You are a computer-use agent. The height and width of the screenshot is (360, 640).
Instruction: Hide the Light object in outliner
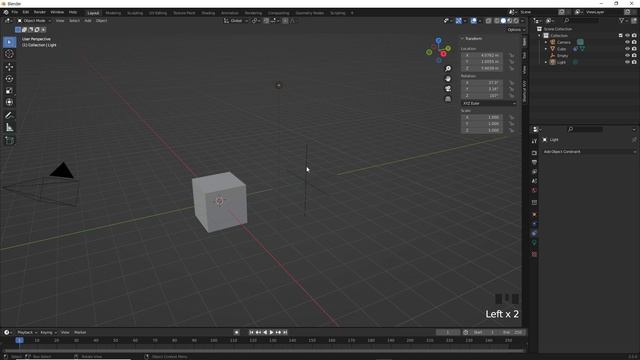[x=627, y=62]
